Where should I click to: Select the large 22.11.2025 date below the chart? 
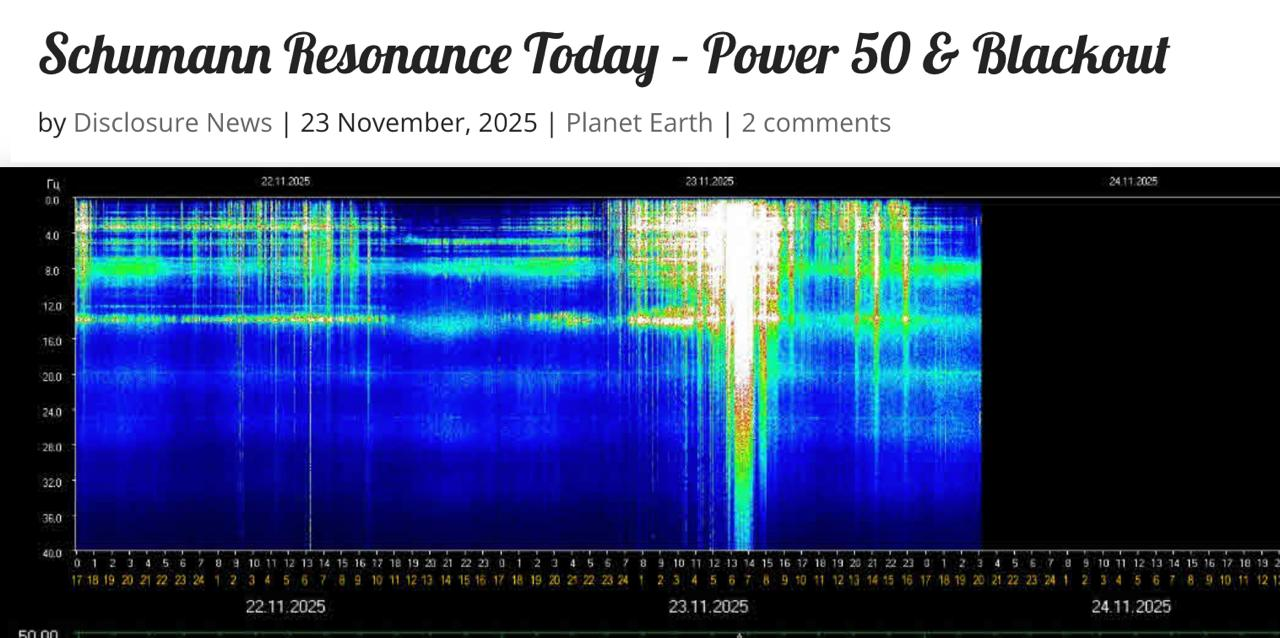[x=286, y=607]
